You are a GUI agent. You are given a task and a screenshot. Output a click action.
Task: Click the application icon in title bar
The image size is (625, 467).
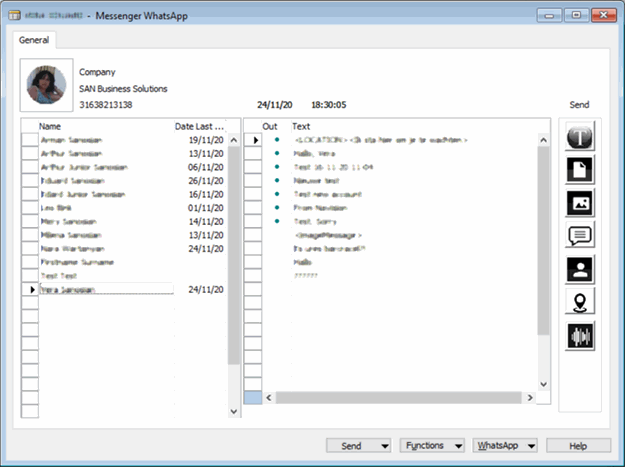(14, 16)
